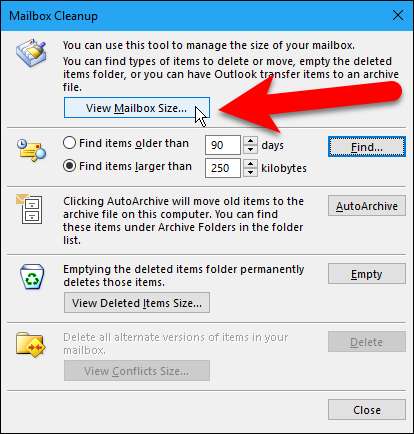Close the Mailbox Cleanup dialog with X
Image resolution: width=414 pixels, height=434 pixels.
pos(398,15)
